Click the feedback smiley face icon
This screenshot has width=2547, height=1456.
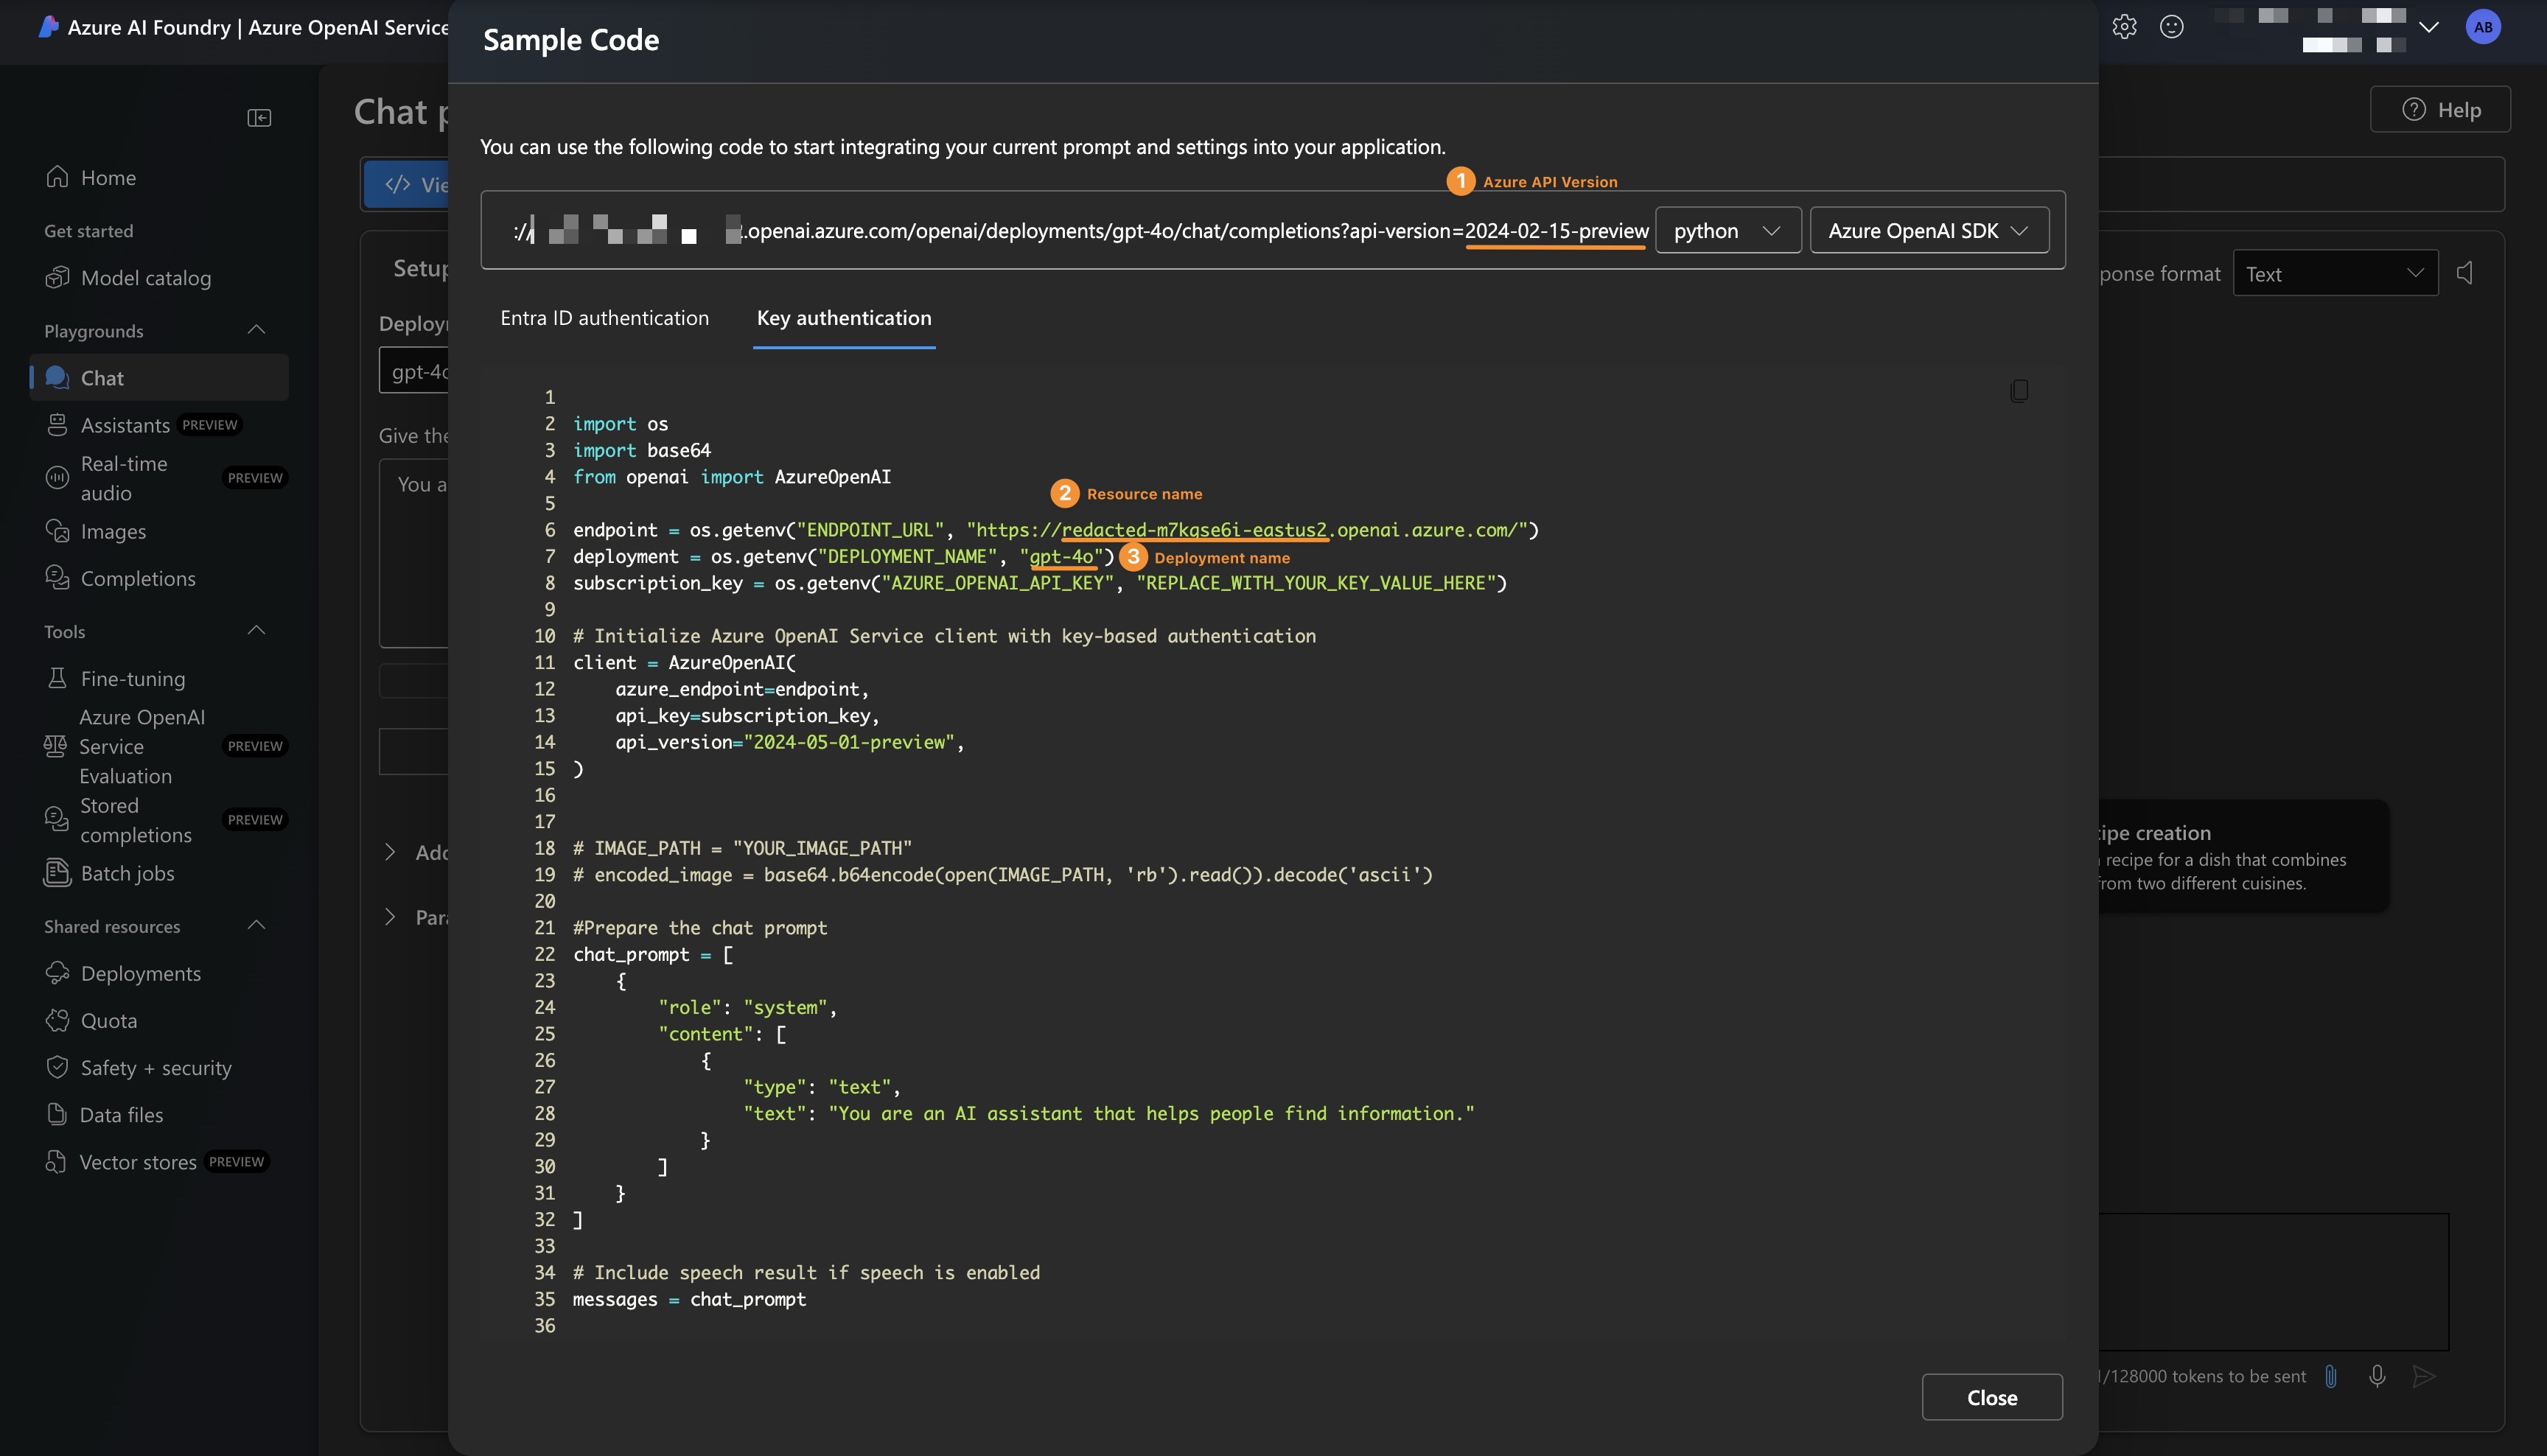(2171, 27)
